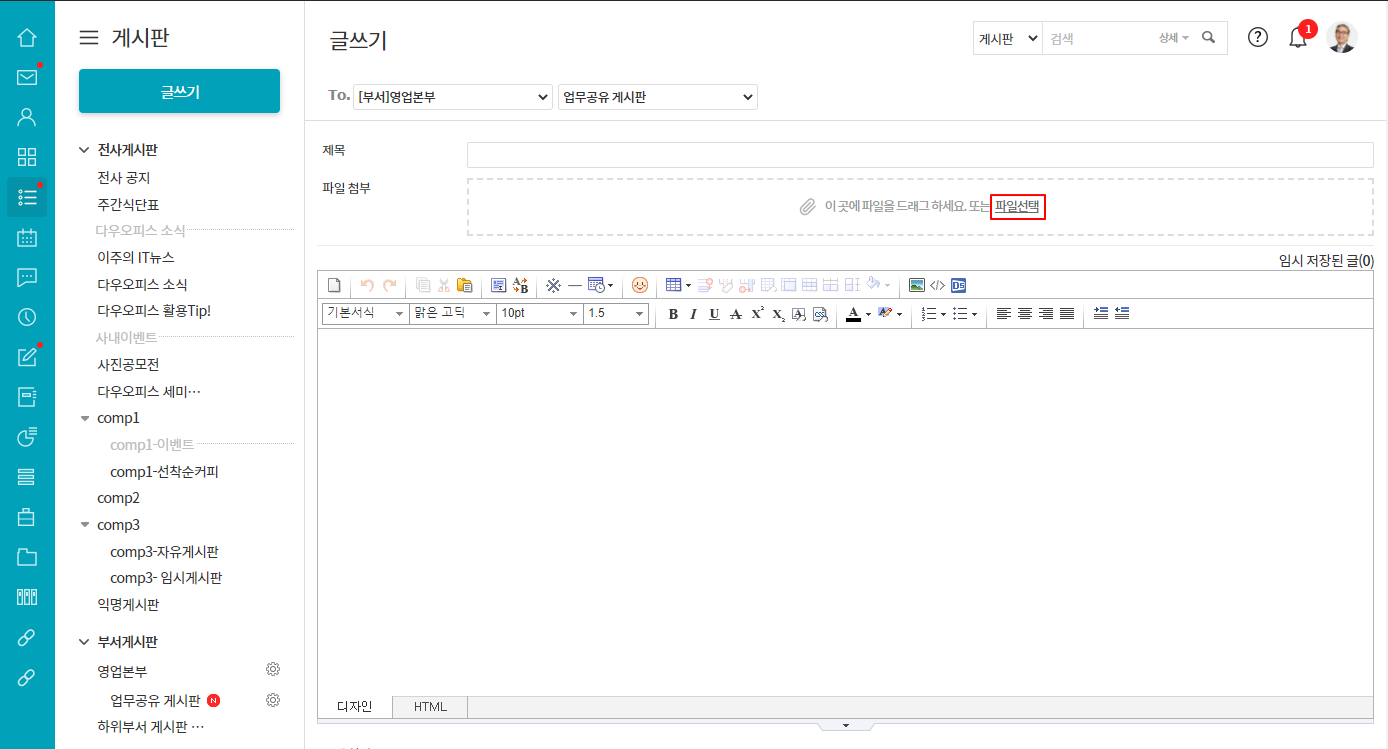Open the notifications bell
The width and height of the screenshot is (1388, 749).
click(1298, 38)
